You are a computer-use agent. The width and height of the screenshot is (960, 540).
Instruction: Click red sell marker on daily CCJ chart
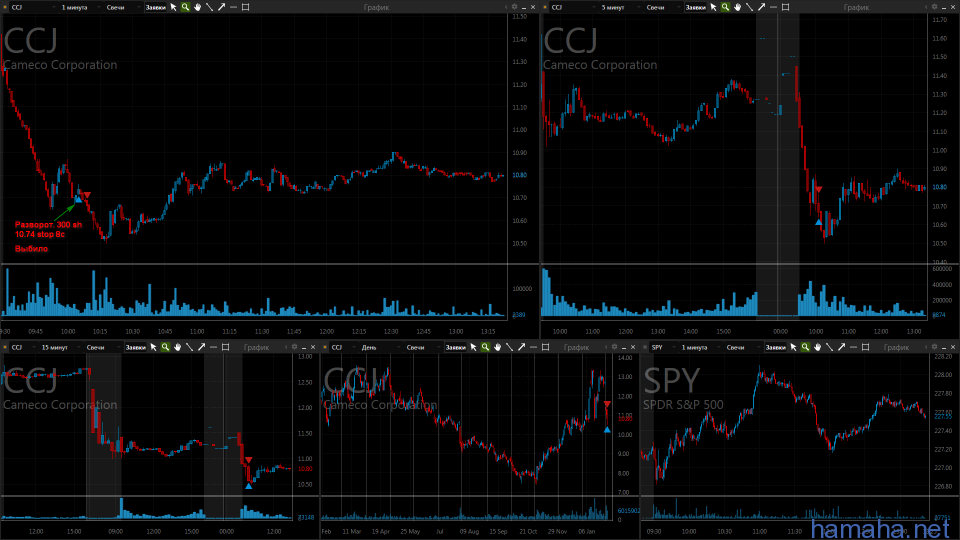(x=607, y=404)
